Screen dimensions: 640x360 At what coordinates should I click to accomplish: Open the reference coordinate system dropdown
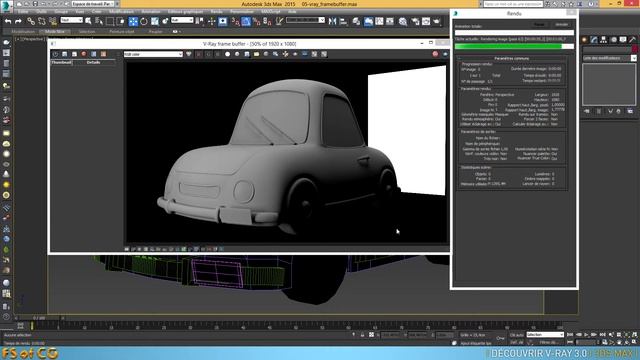(182, 20)
